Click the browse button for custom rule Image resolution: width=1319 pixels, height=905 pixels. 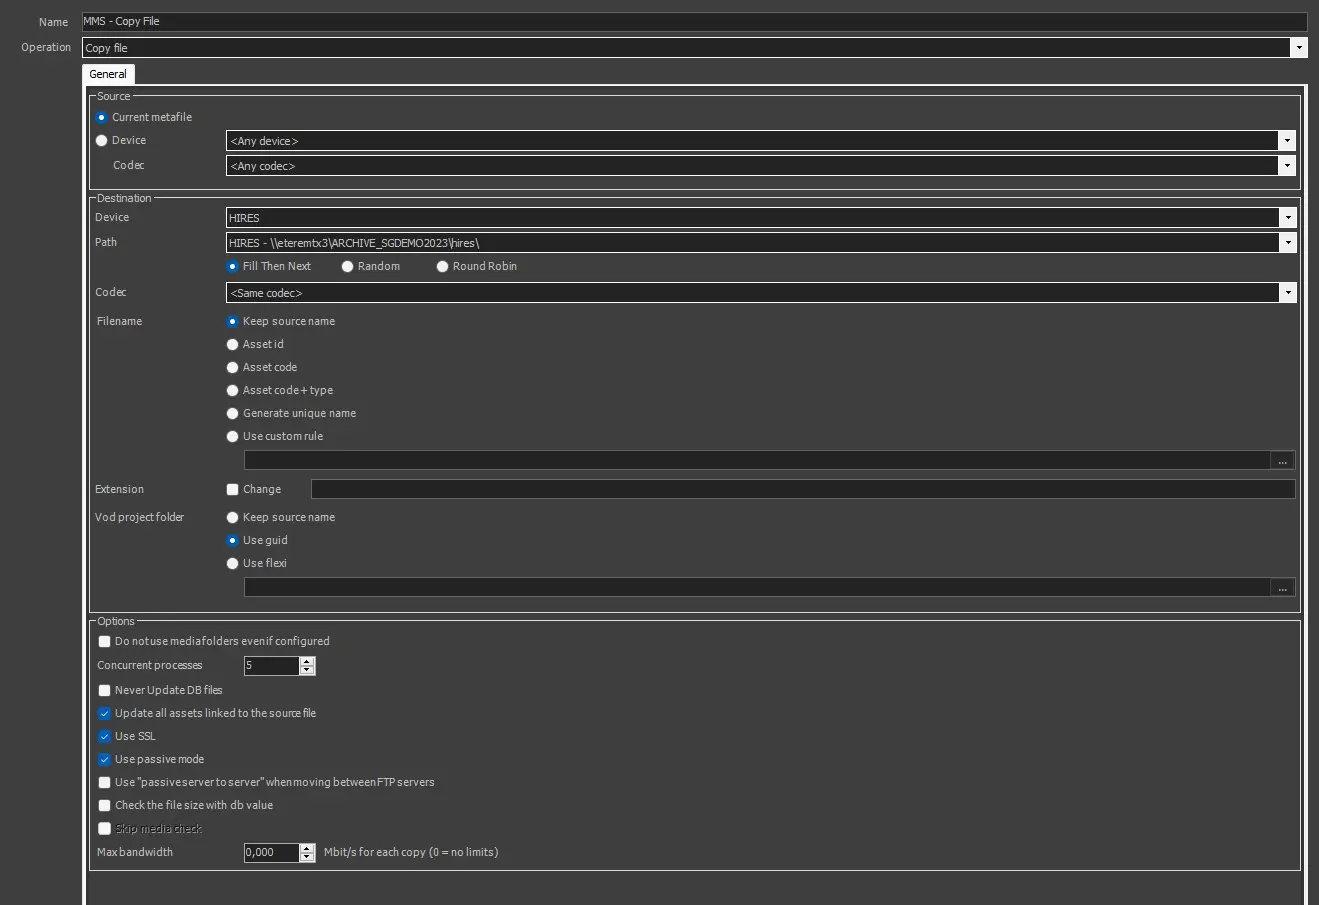1282,461
